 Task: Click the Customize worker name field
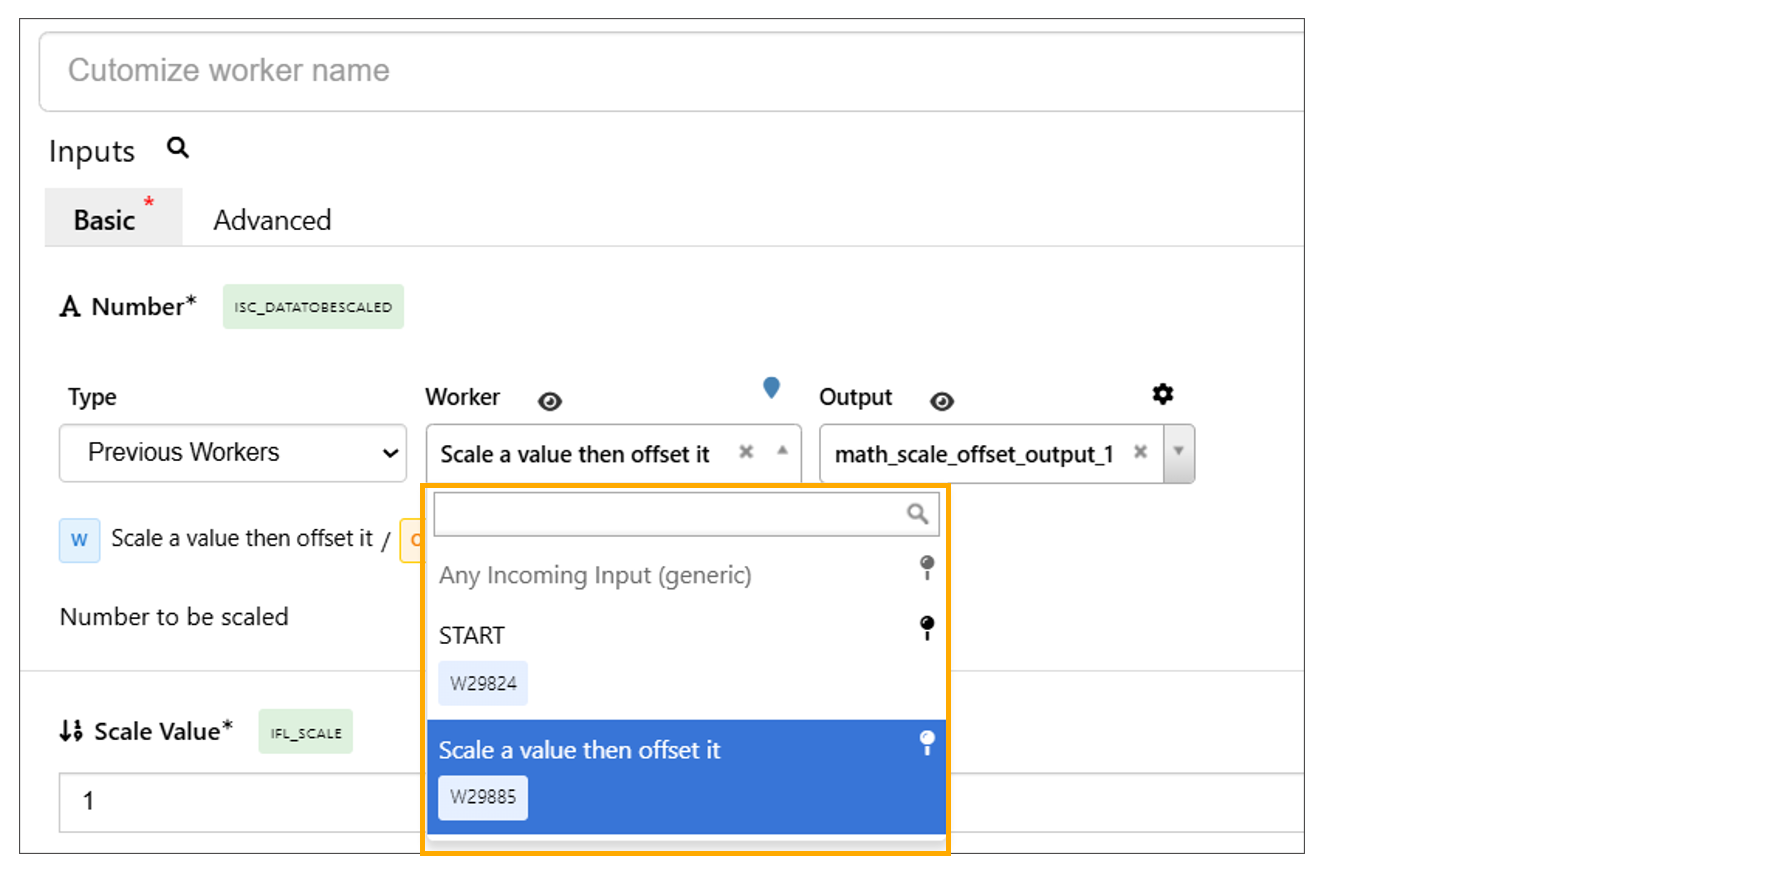670,71
